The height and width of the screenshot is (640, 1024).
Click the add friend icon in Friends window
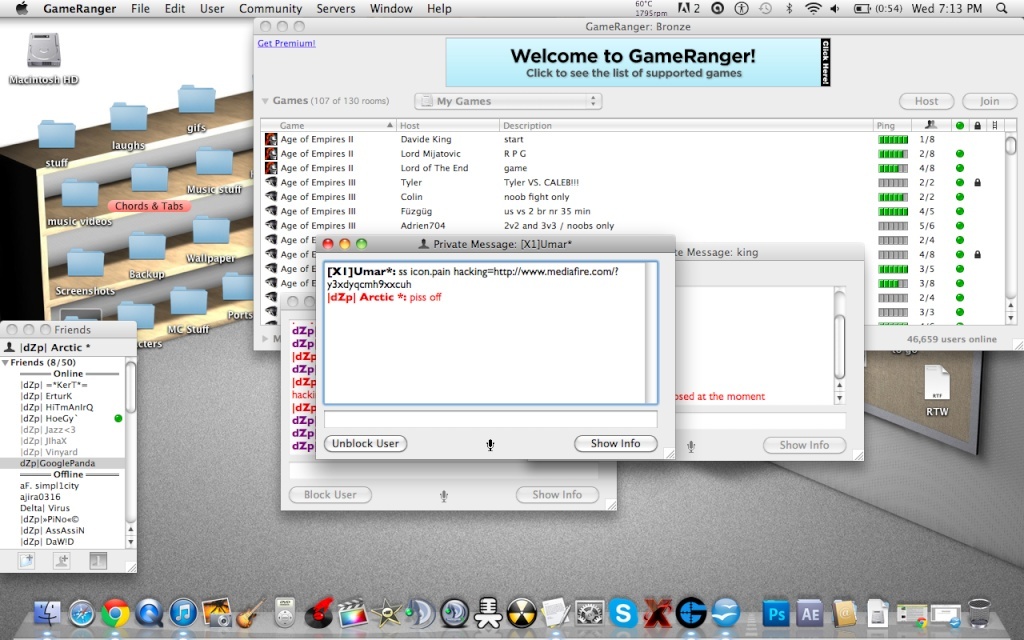[62, 560]
